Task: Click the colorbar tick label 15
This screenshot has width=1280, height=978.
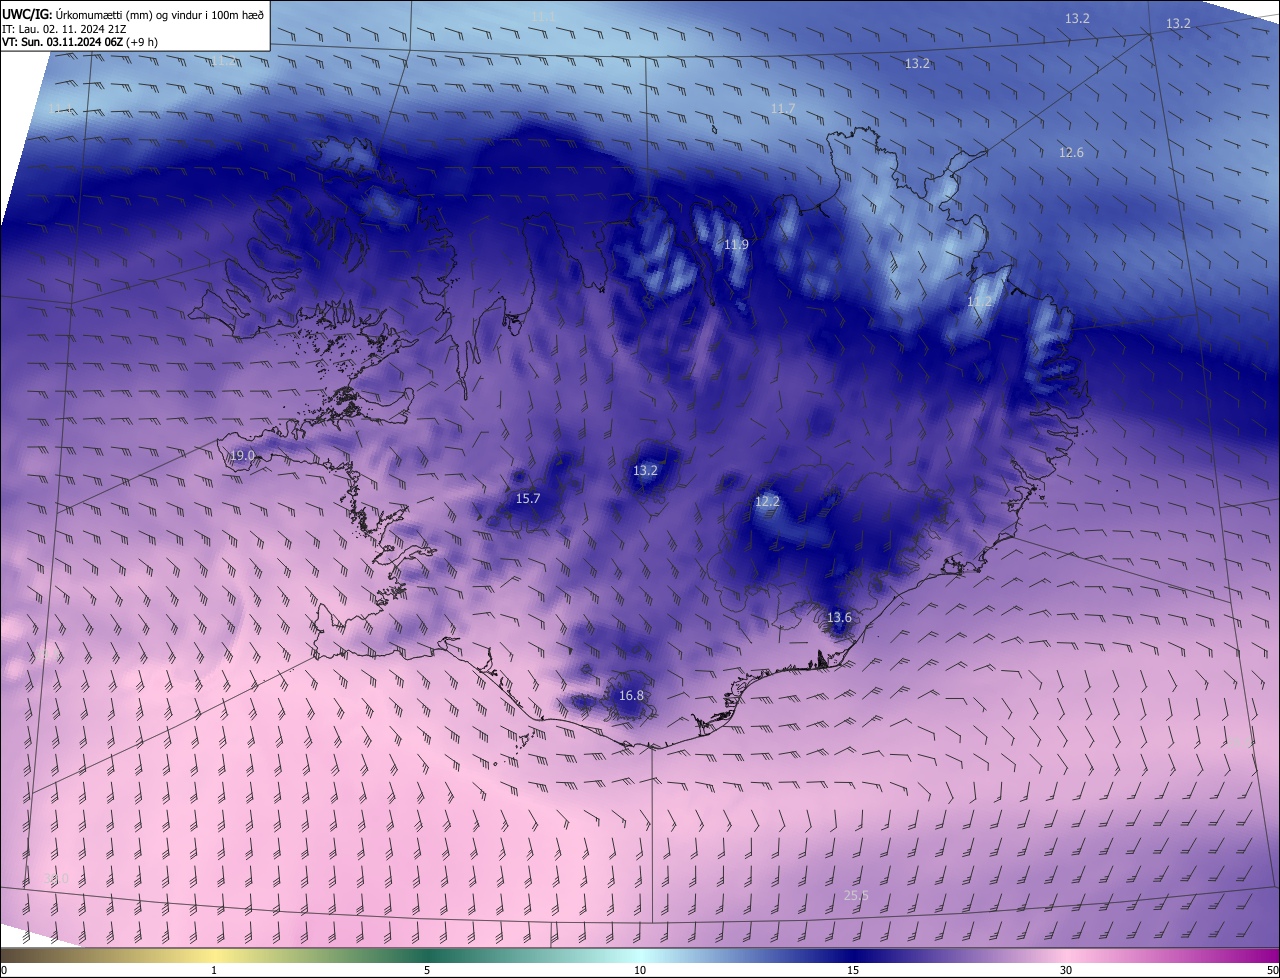Action: click(853, 970)
